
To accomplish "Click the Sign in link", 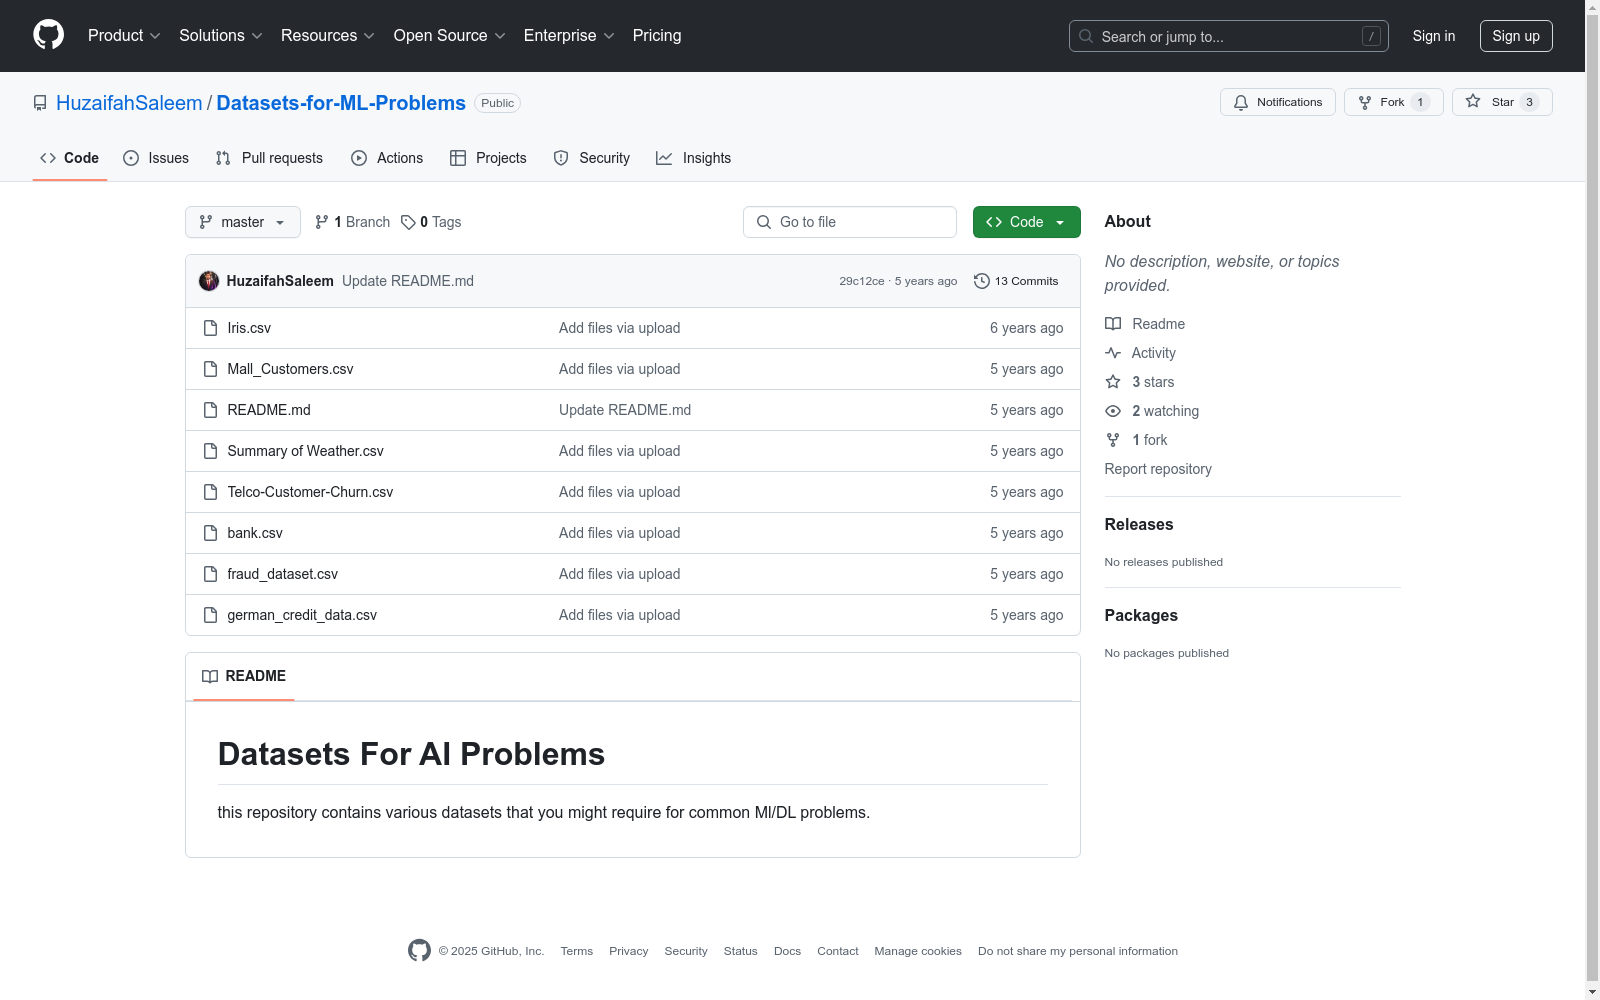I will coord(1434,36).
